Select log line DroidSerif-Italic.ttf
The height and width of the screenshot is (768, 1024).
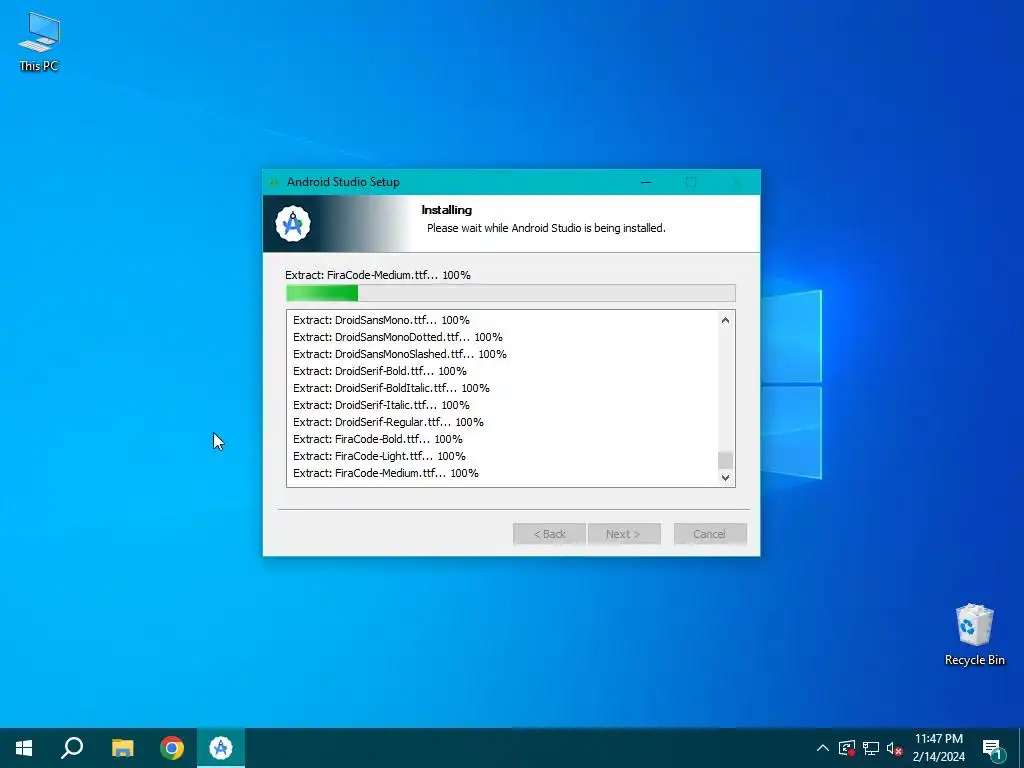[x=381, y=405]
